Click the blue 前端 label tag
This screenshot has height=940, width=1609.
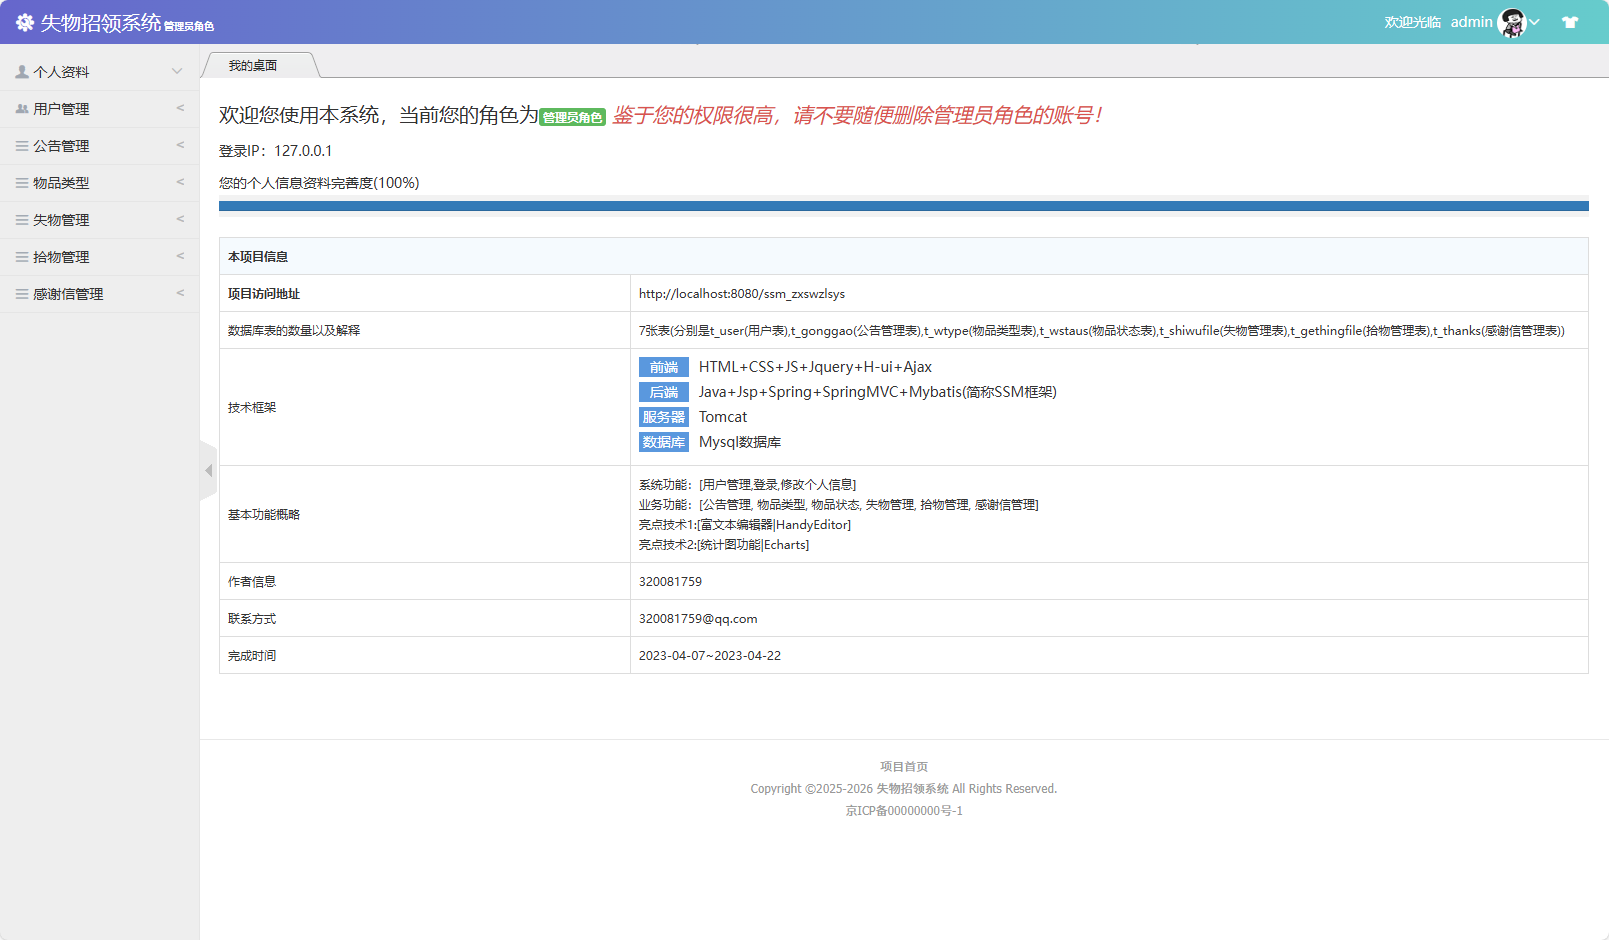point(663,367)
